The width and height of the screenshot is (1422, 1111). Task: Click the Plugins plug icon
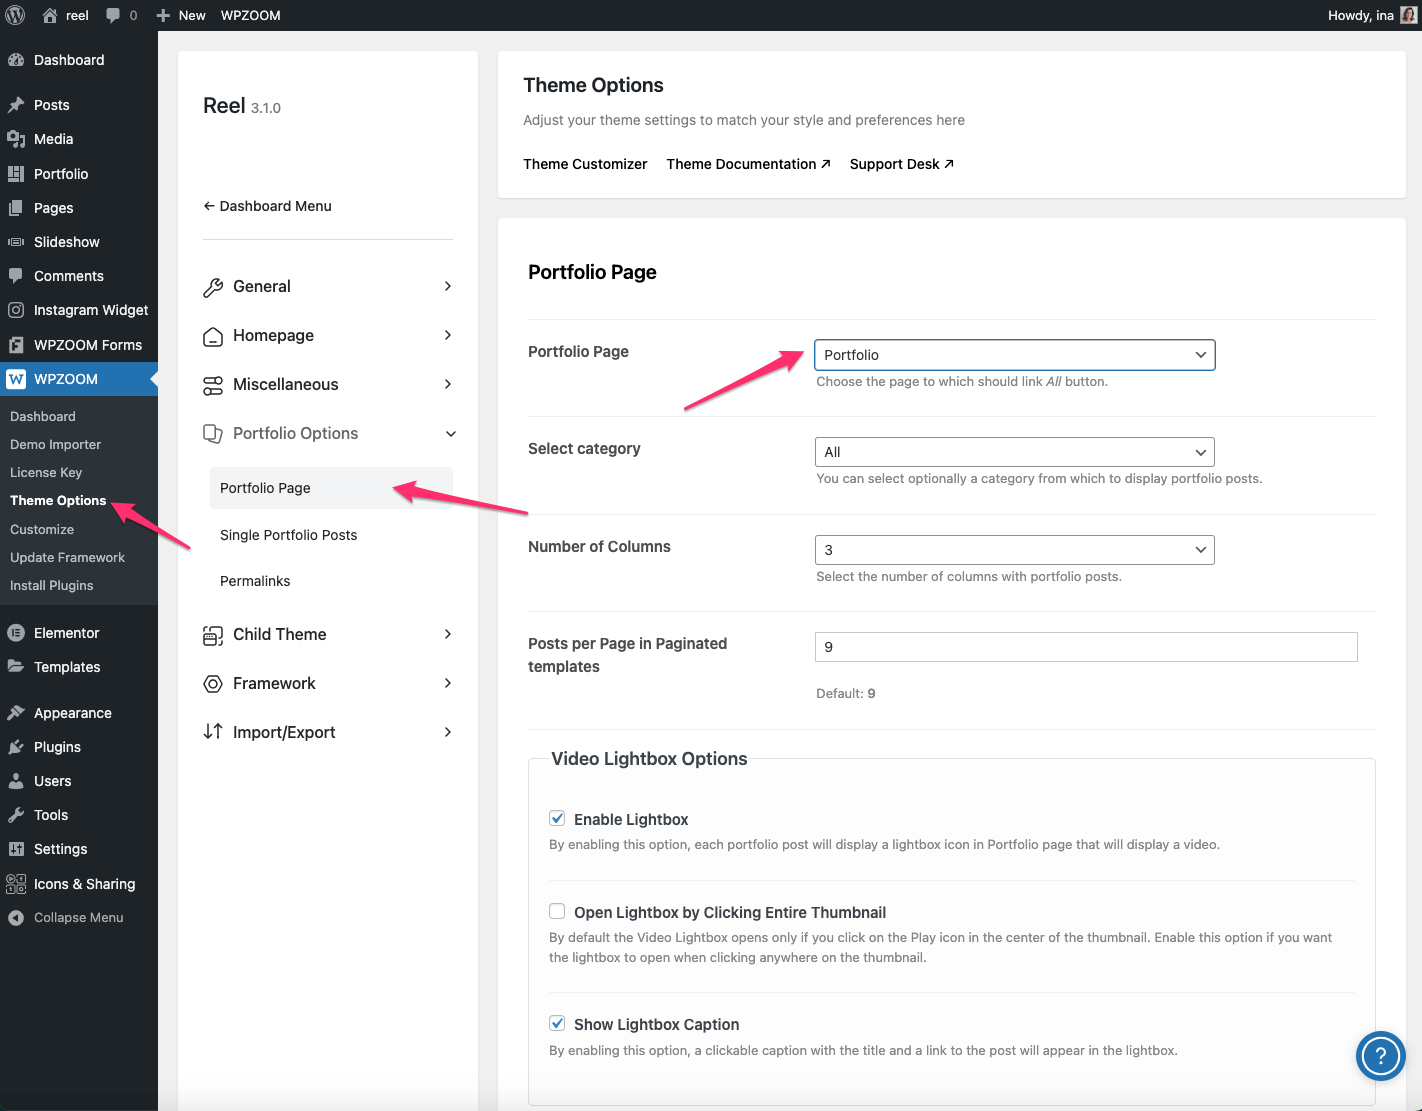tap(16, 747)
